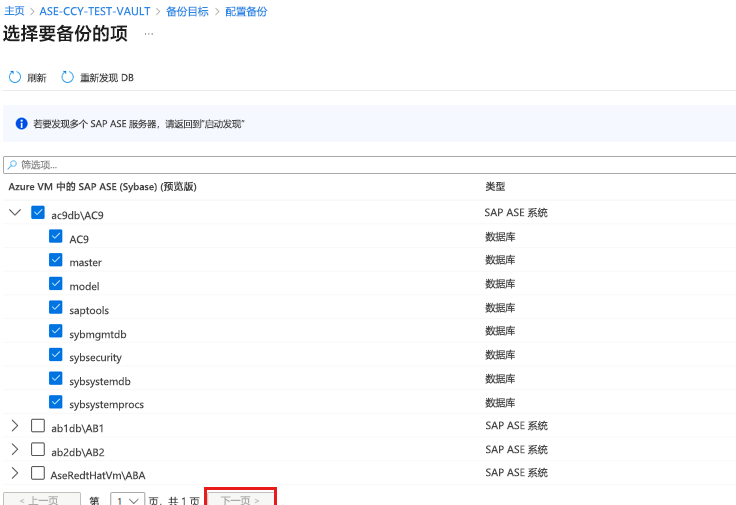Viewport: 736px width, 505px height.
Task: Select the AseRedtHatVm\ABA row name
Action: pyautogui.click(x=98, y=475)
